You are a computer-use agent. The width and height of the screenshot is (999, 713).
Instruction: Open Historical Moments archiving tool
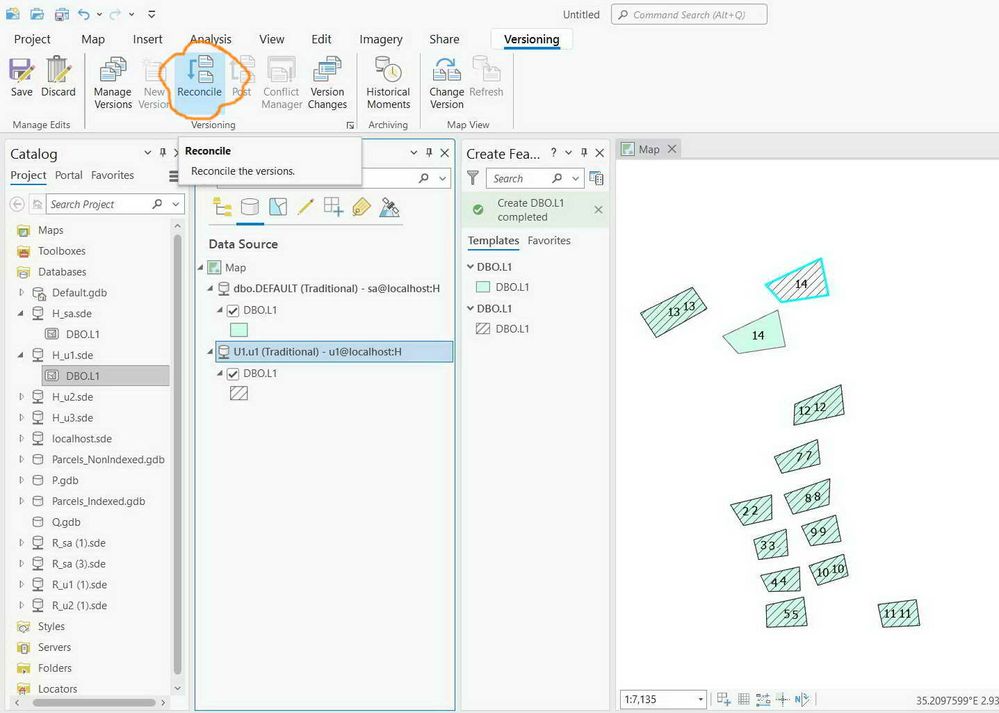(x=388, y=82)
